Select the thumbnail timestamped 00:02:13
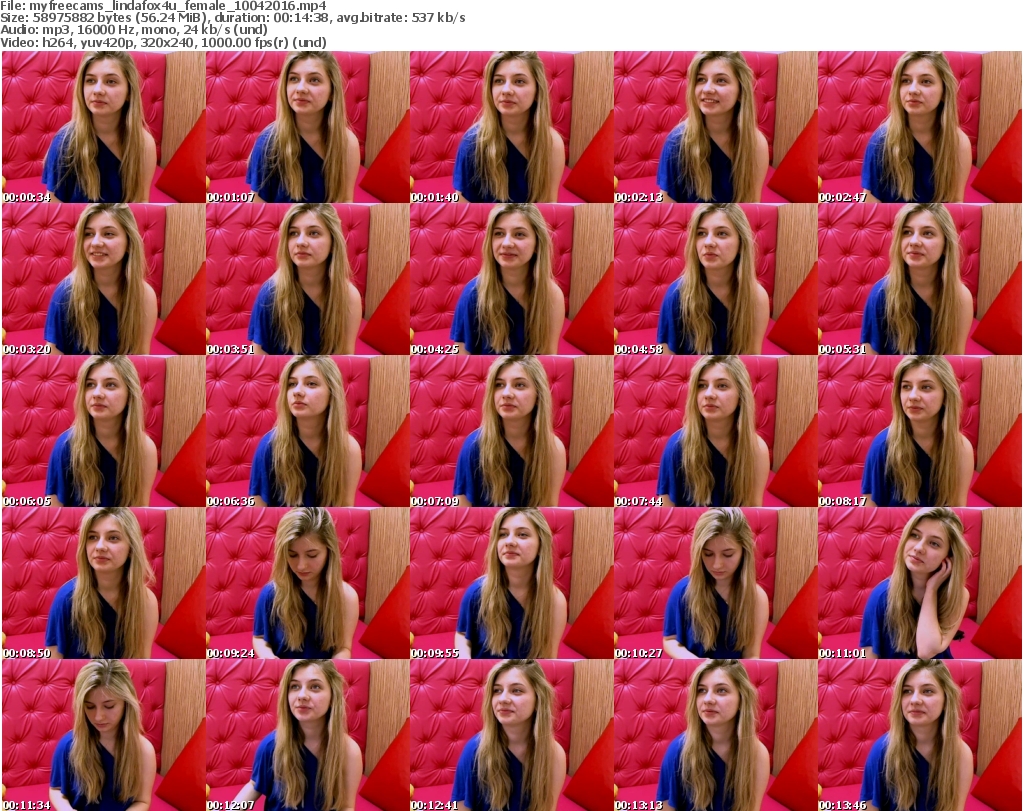This screenshot has height=811, width=1024. click(716, 127)
